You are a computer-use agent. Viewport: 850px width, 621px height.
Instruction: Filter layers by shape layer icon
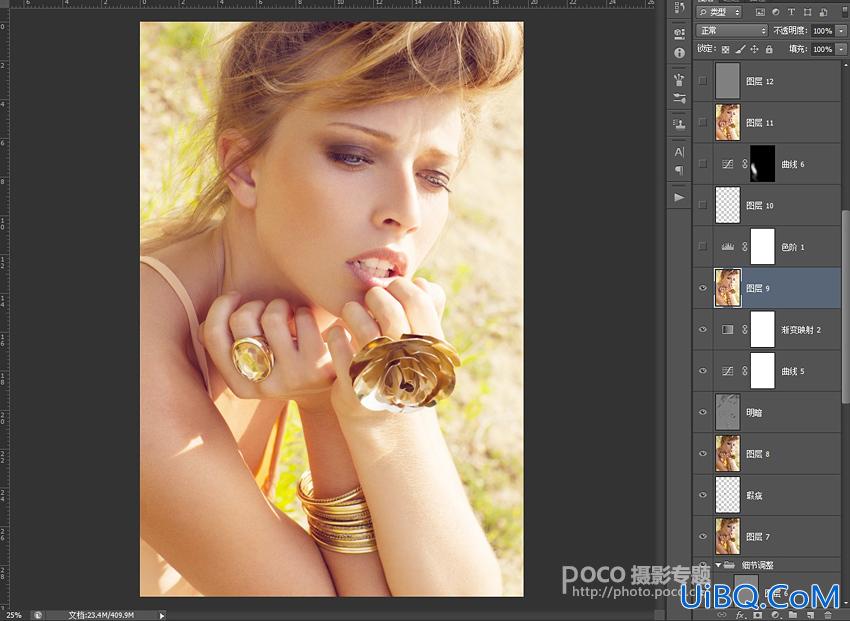pyautogui.click(x=807, y=12)
